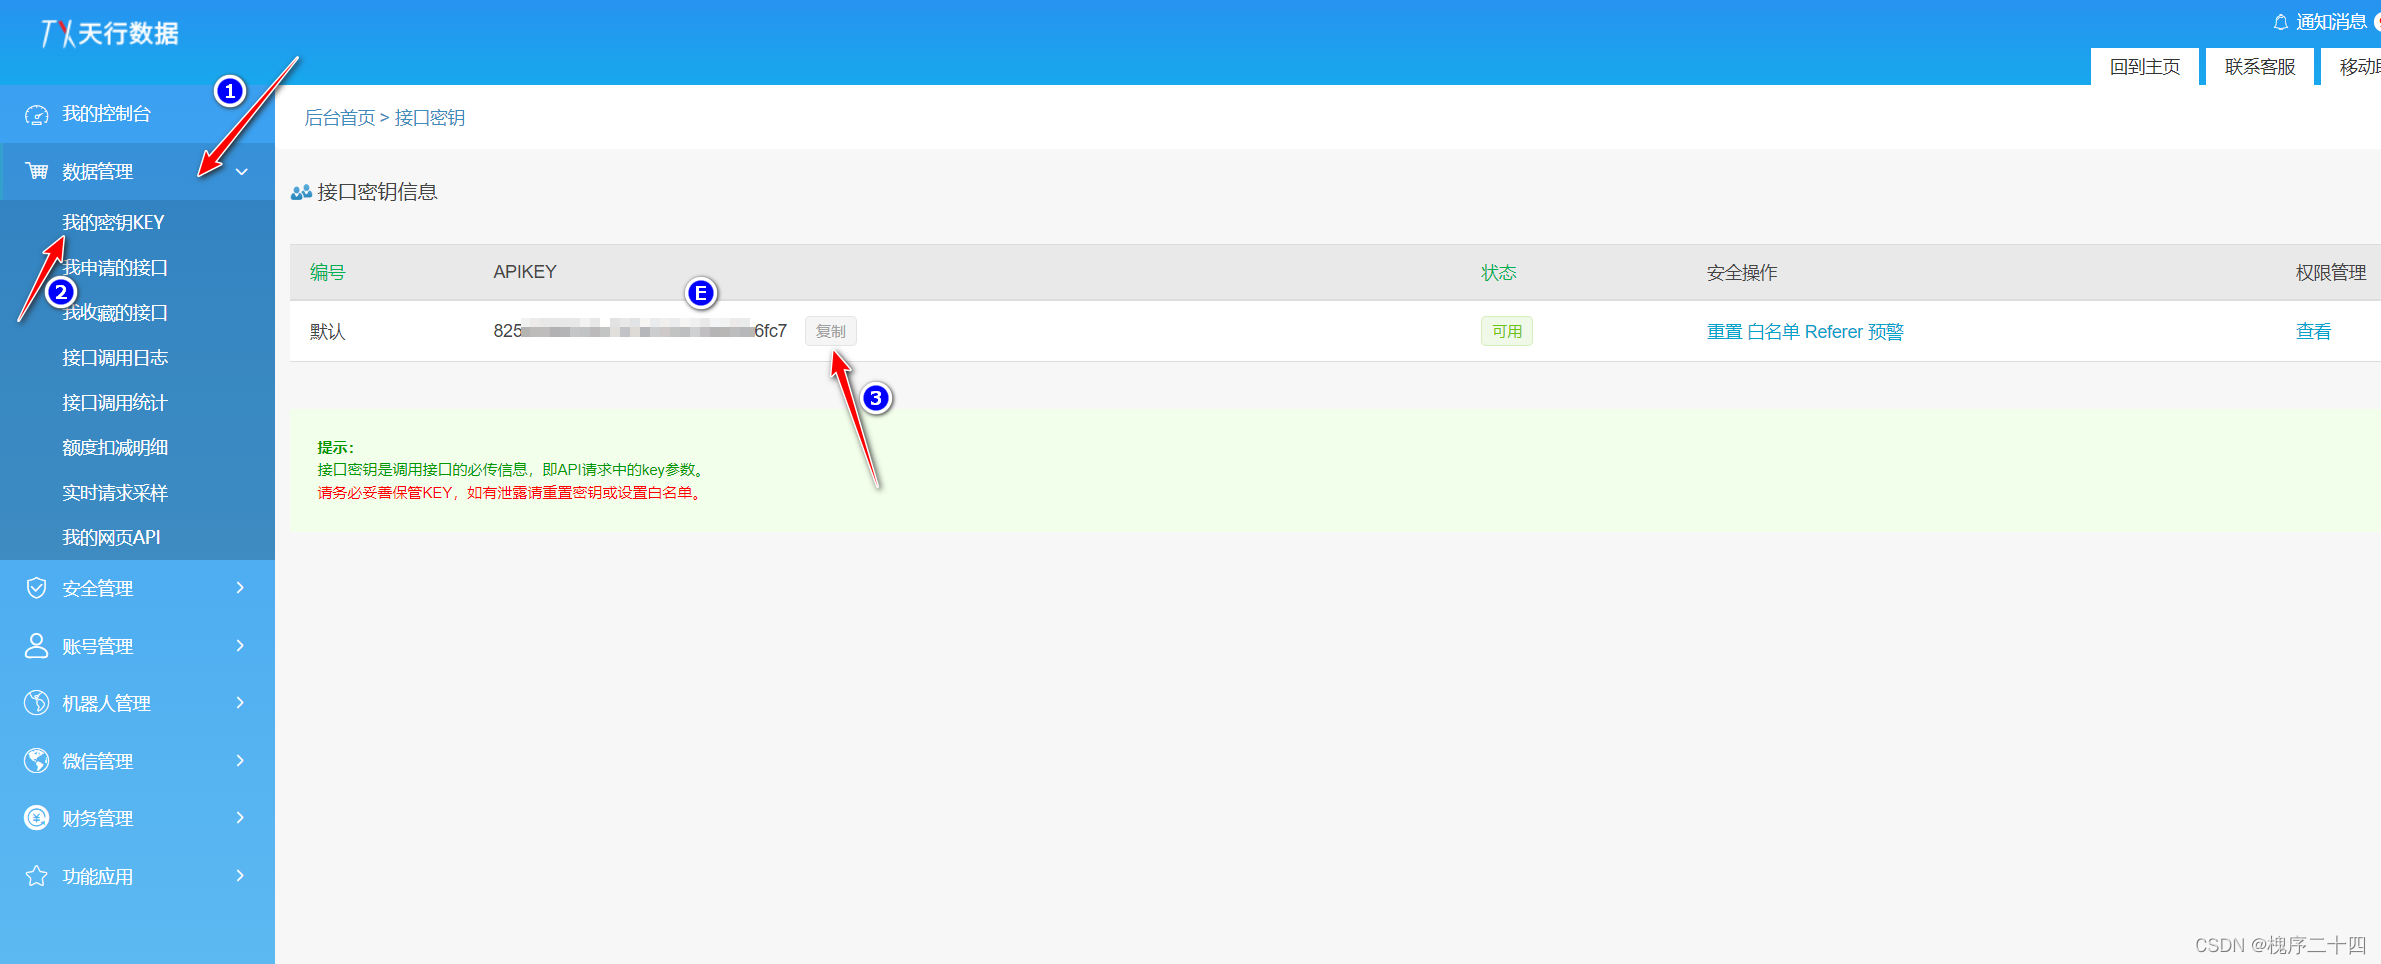2381x964 pixels.
Task: Select 我的密钥KEY submenu item
Action: [x=113, y=222]
